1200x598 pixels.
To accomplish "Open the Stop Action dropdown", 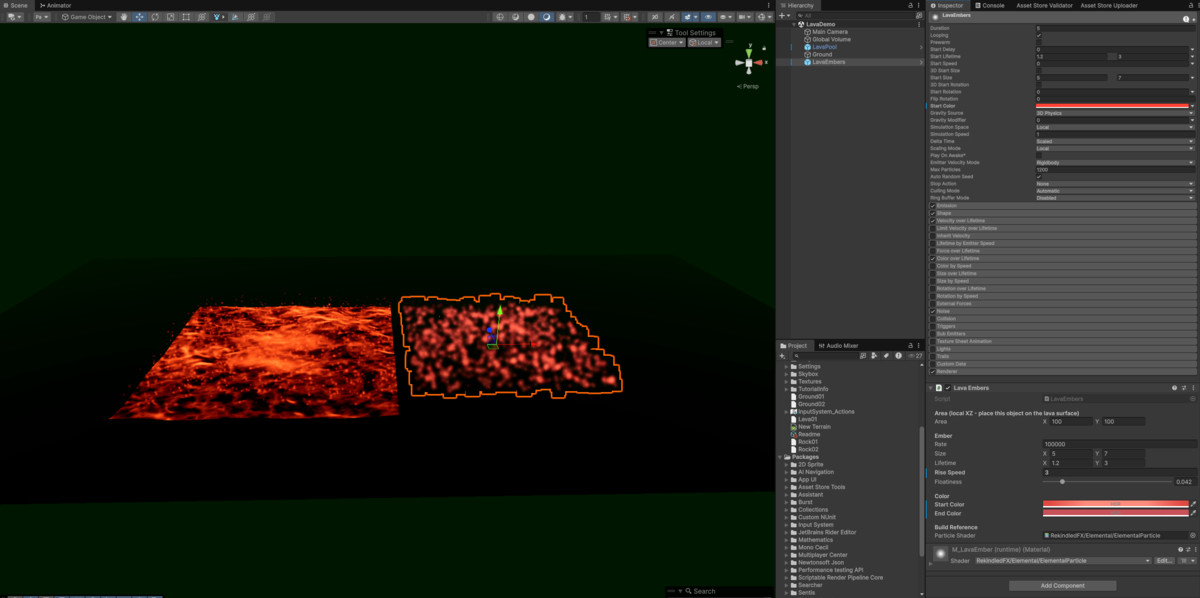I will click(1115, 184).
